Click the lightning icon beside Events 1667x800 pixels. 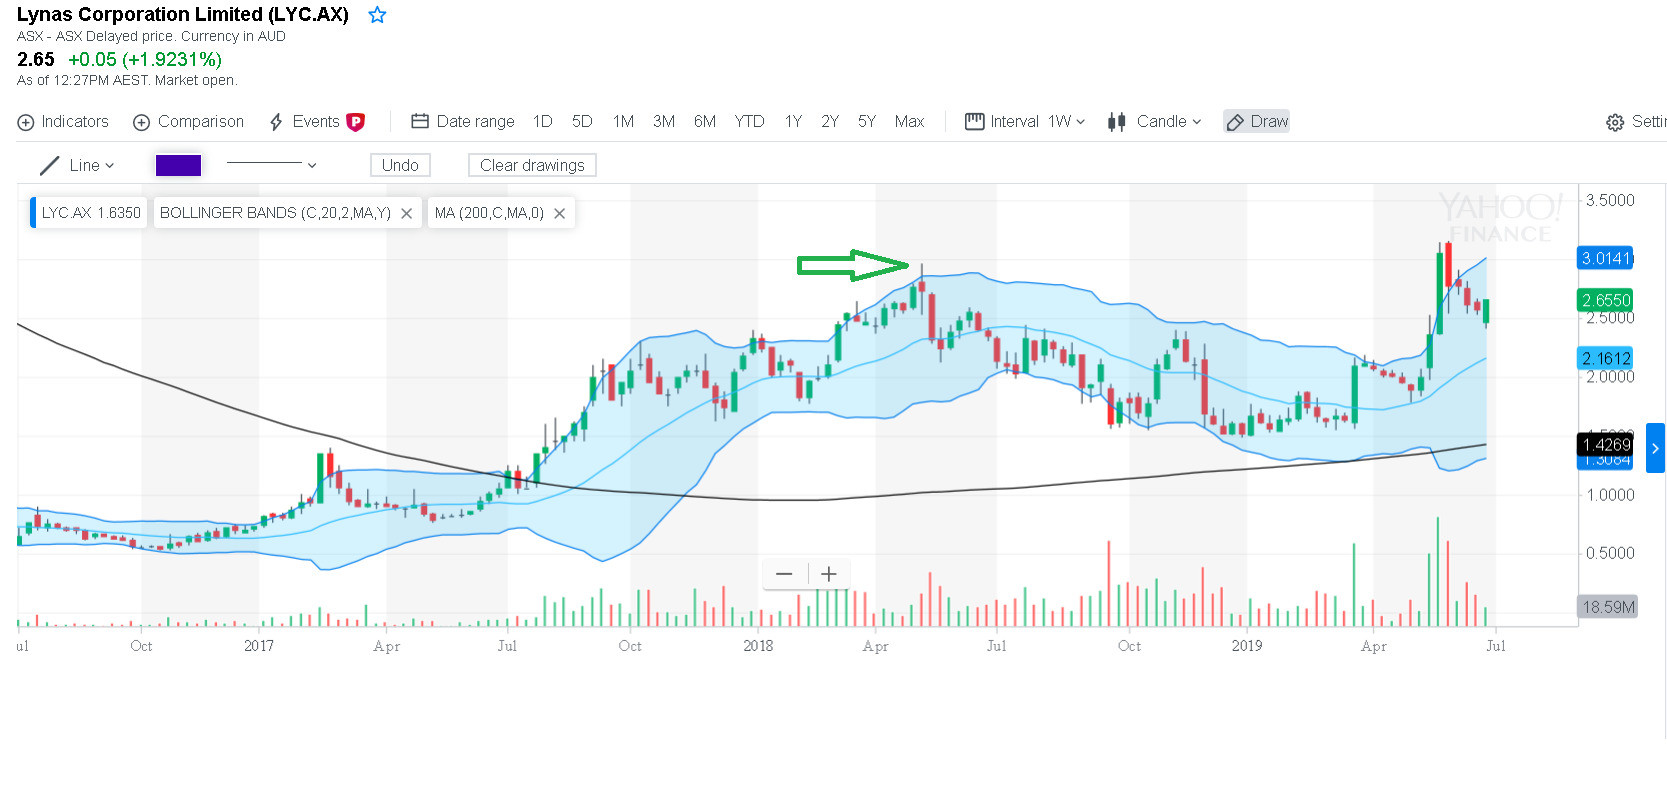pos(276,122)
